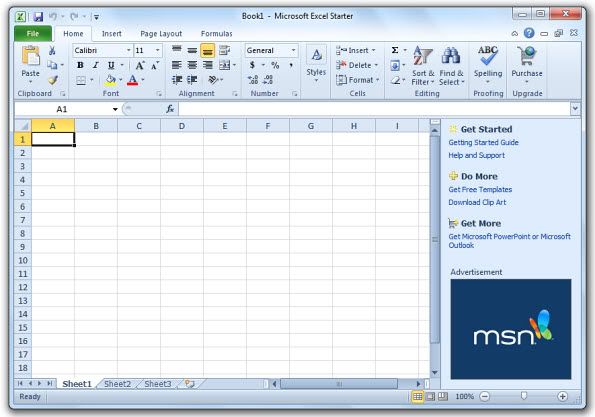Open the Getting Started Guide link
Screen dimensions: 595x417
tap(483, 143)
